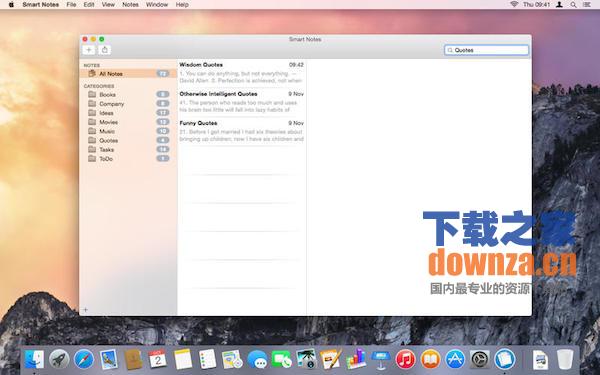Open Launchpad from the Dock
Image resolution: width=600 pixels, height=375 pixels.
pyautogui.click(x=59, y=359)
